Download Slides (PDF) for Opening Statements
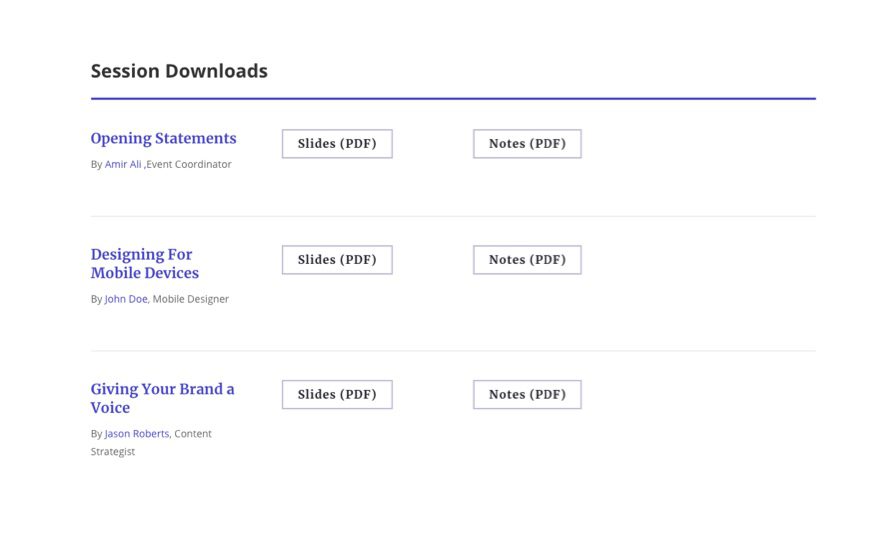 337,144
